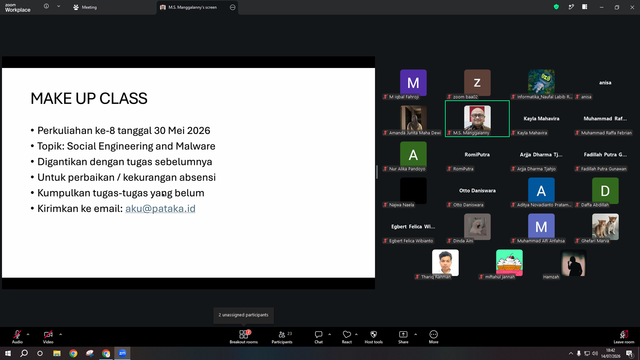This screenshot has width=640, height=360.
Task: Select Aditya Novadianto Pratama participant tile
Action: 541,192
